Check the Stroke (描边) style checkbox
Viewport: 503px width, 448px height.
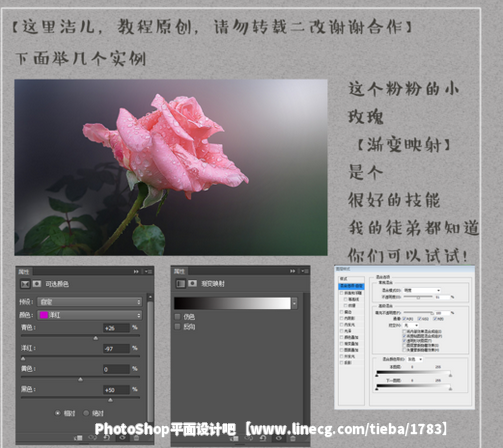pos(341,312)
